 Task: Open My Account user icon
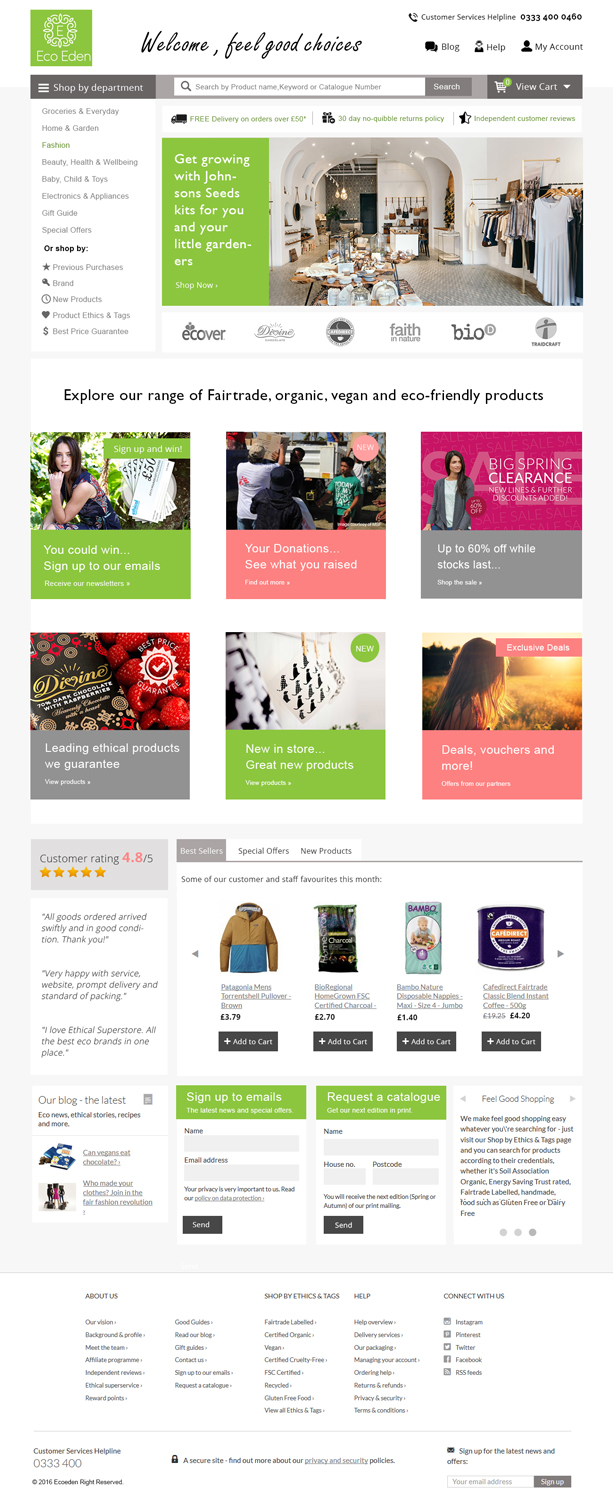pyautogui.click(x=527, y=46)
